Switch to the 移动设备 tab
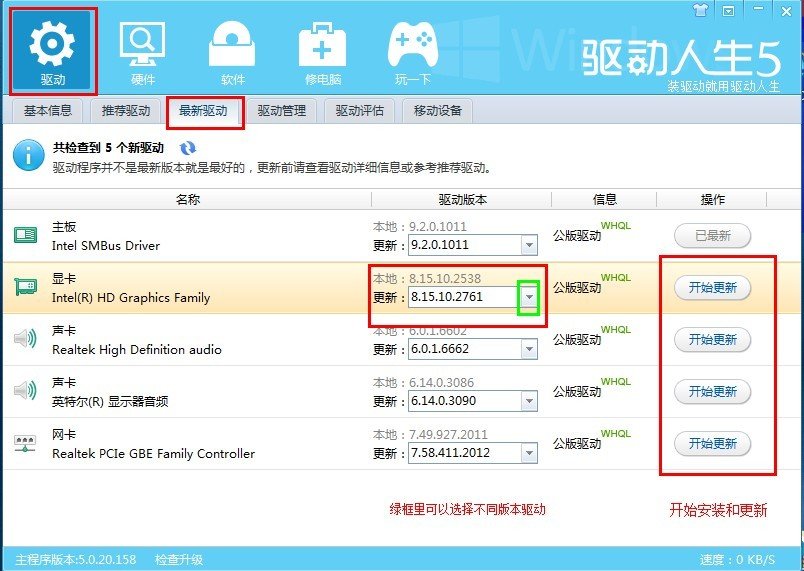This screenshot has width=804, height=571. [438, 111]
